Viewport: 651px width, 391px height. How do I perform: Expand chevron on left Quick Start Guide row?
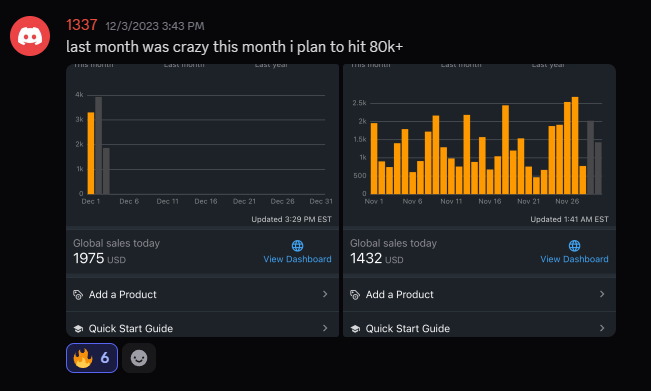point(325,328)
